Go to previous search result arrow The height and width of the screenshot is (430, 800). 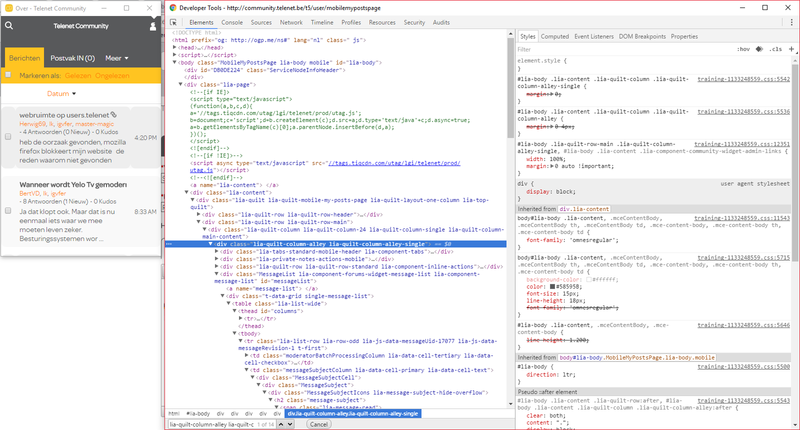(x=280, y=424)
